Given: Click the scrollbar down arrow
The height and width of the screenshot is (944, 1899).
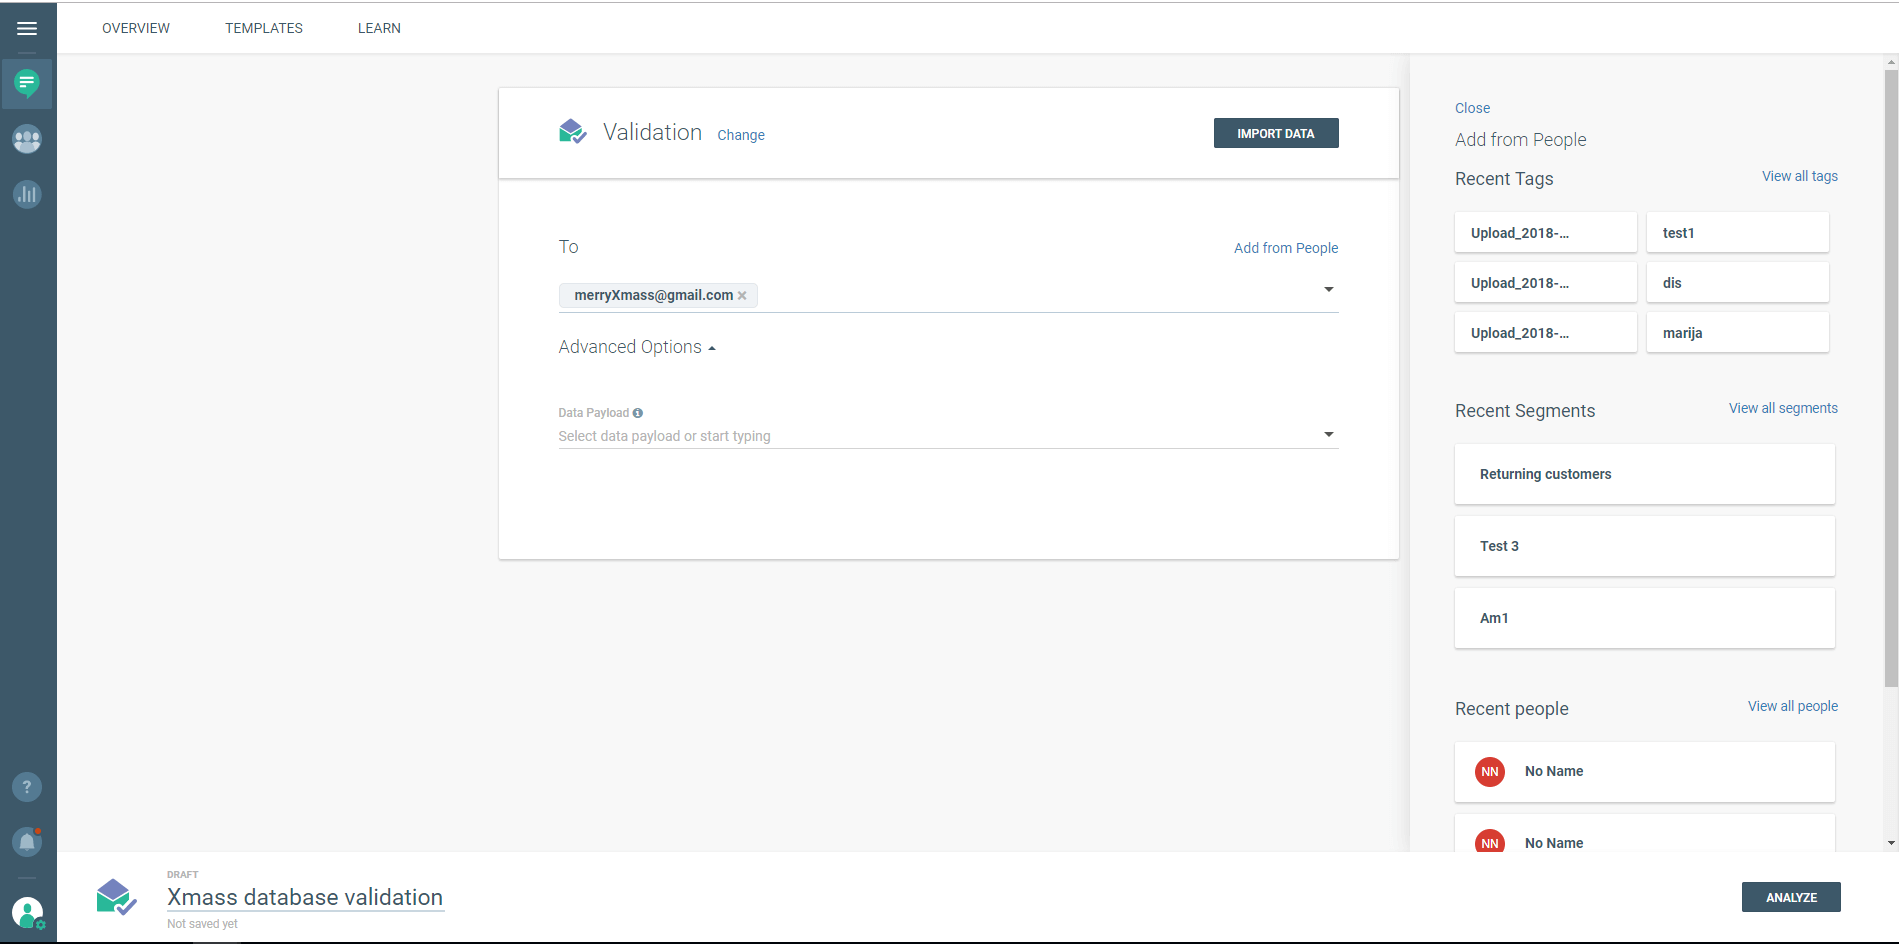Looking at the screenshot, I should (1891, 843).
